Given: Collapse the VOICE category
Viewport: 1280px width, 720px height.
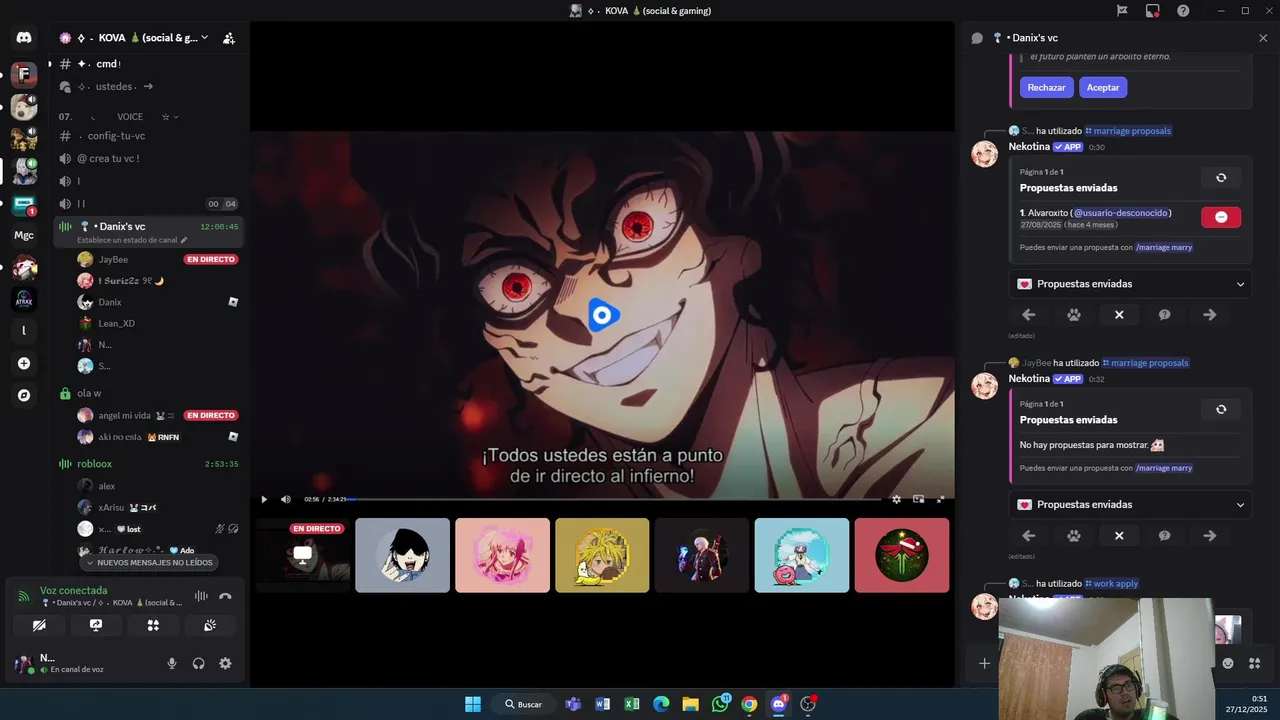Looking at the screenshot, I should [x=130, y=117].
